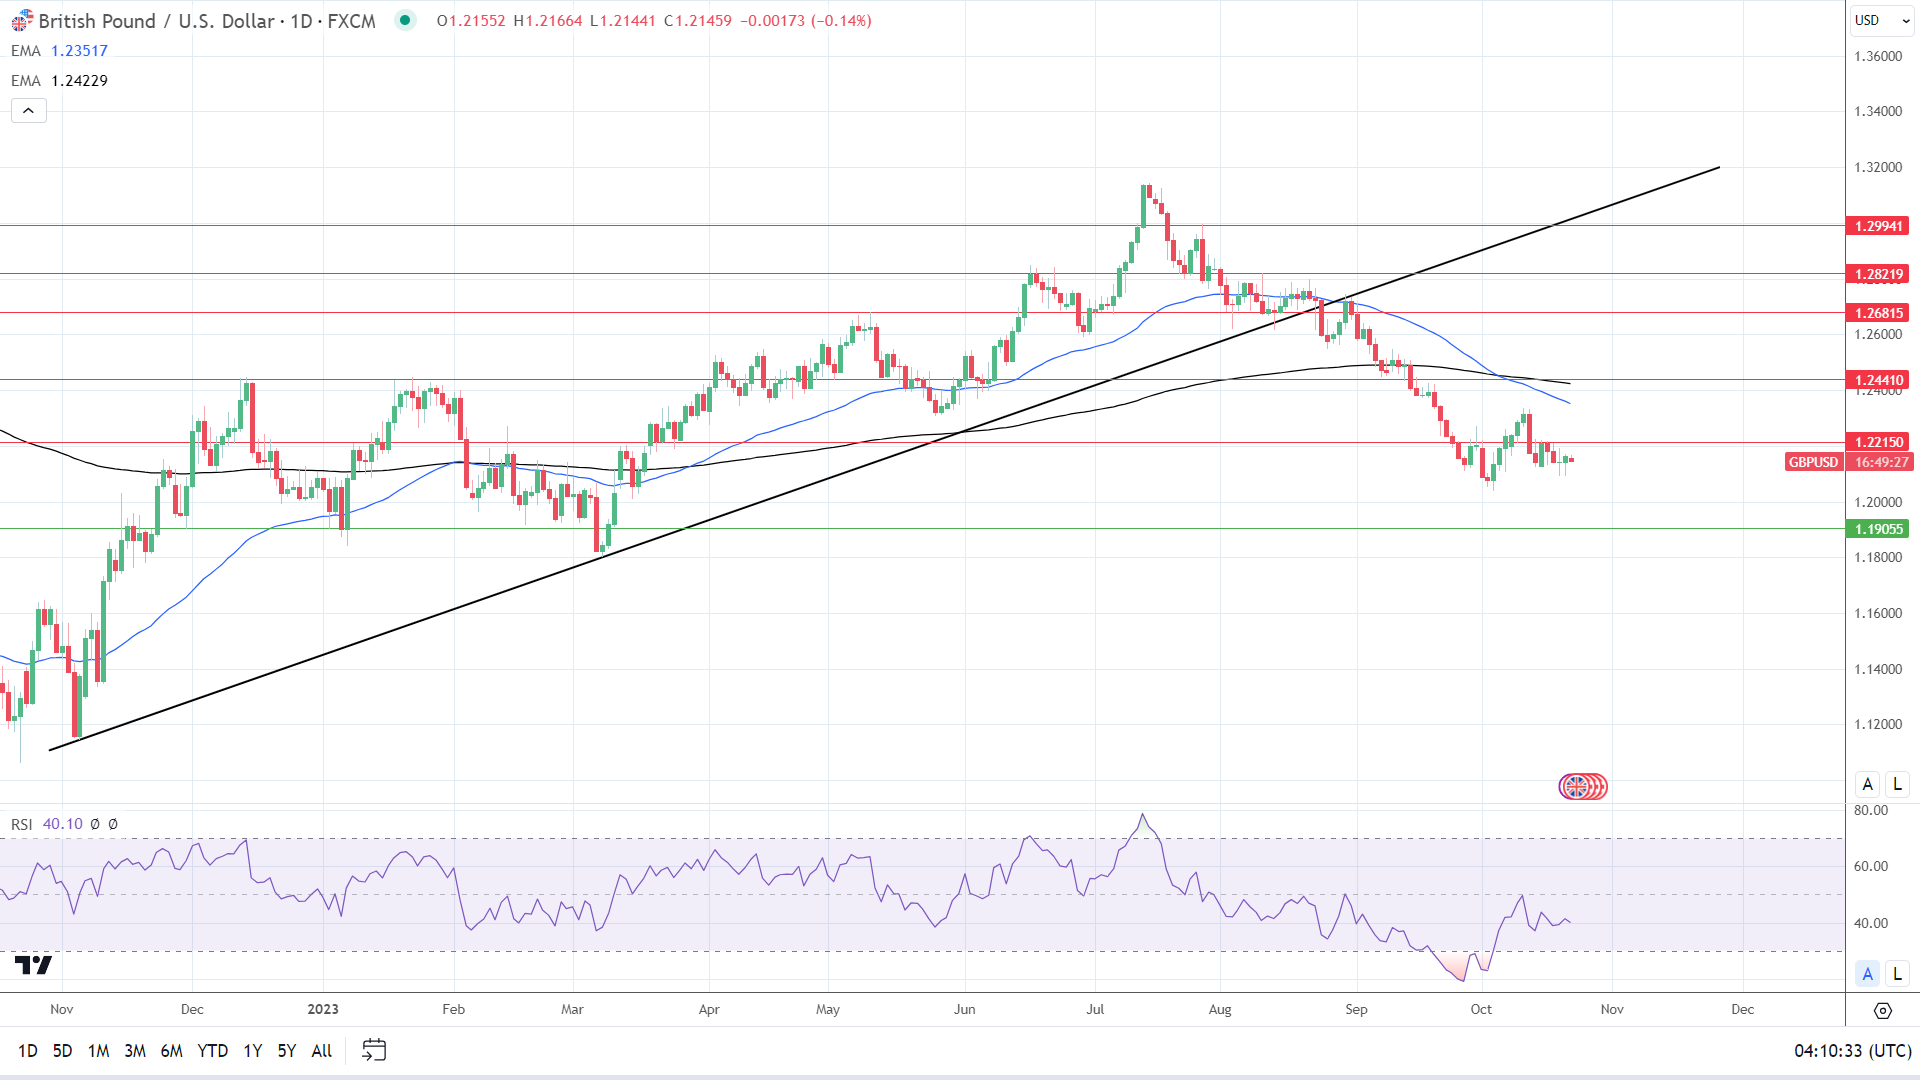The height and width of the screenshot is (1080, 1920).
Task: Select the 6M time range
Action: (171, 1051)
